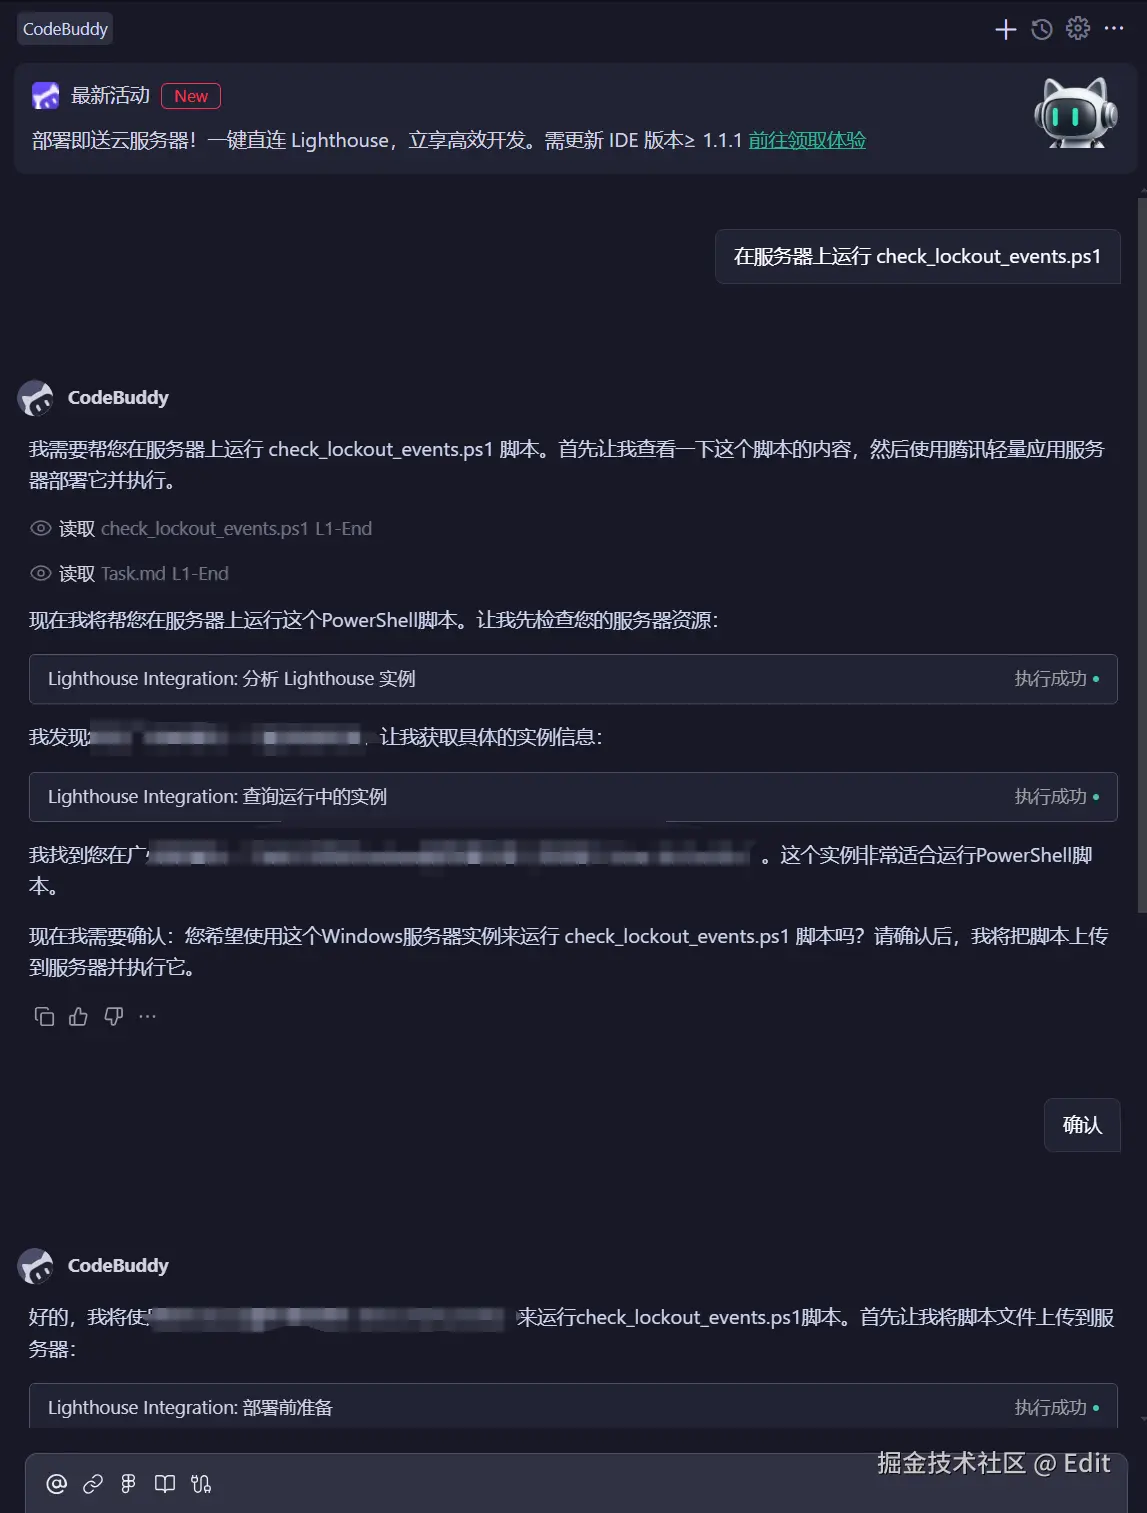The image size is (1147, 1513).
Task: Give thumbs up to the response
Action: tap(78, 1017)
